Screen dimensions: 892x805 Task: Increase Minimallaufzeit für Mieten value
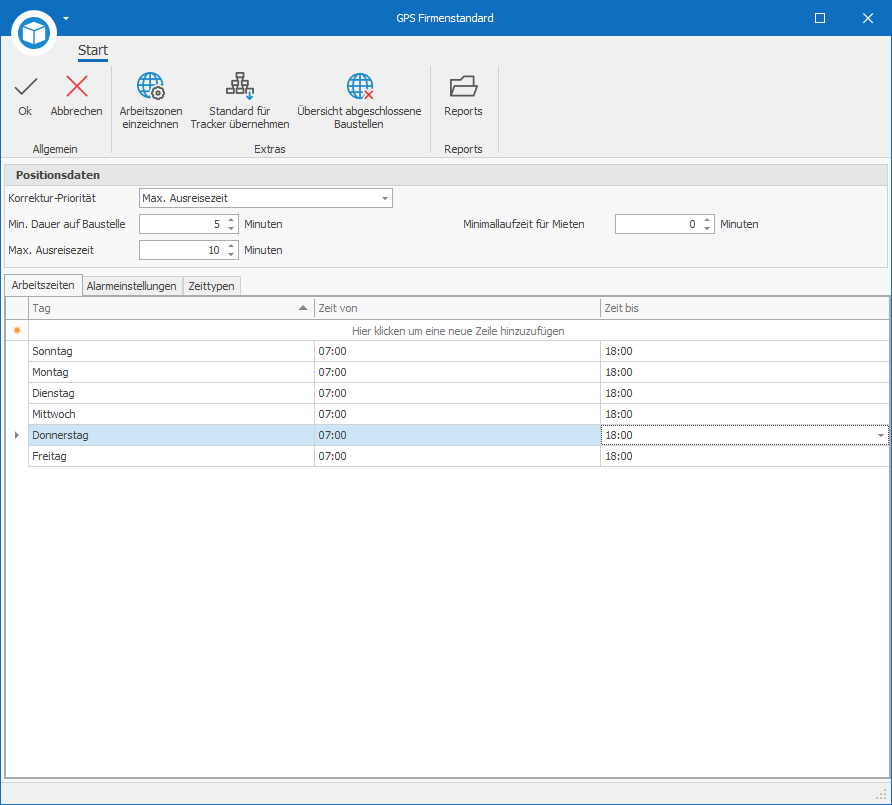tap(707, 220)
